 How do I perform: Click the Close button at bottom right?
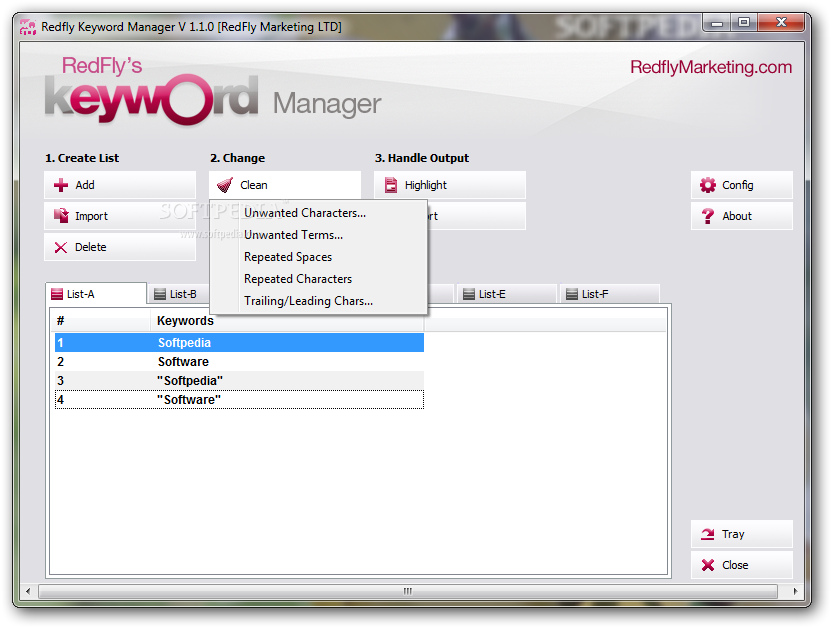[742, 565]
